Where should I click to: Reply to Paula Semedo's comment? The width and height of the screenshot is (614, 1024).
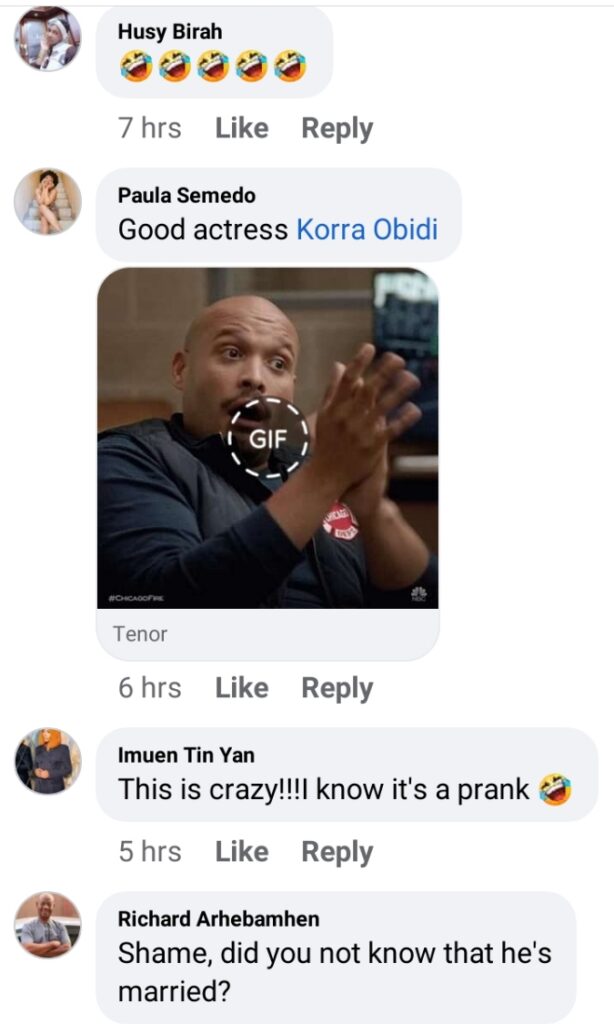(337, 688)
